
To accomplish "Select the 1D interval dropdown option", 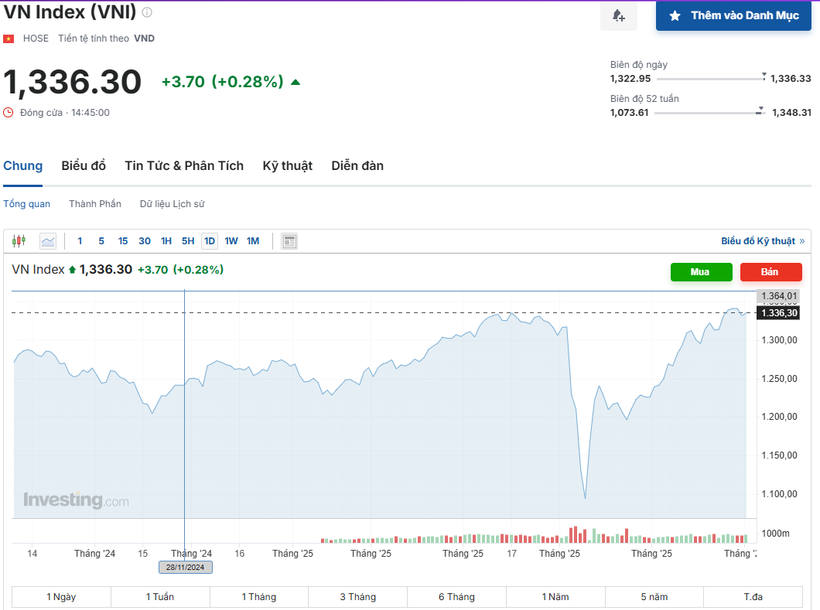I will click(x=208, y=240).
